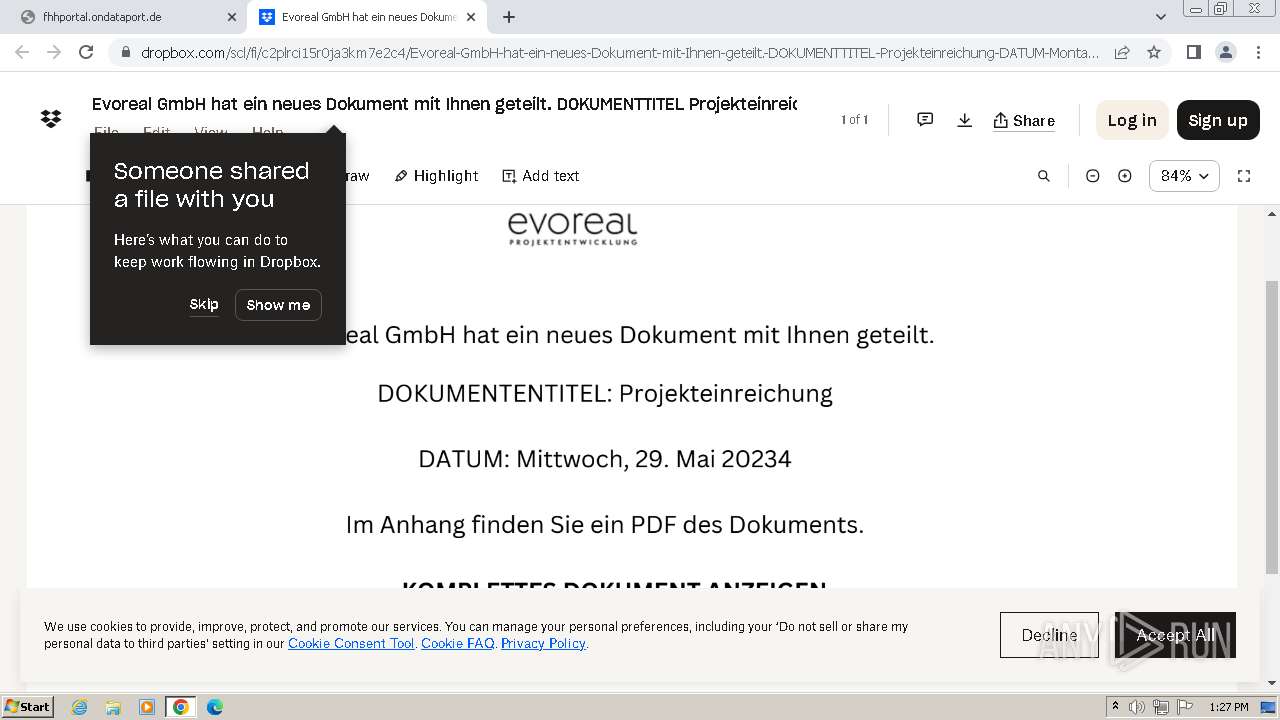Zoom out with the minus icon
The height and width of the screenshot is (720, 1280).
coord(1092,176)
